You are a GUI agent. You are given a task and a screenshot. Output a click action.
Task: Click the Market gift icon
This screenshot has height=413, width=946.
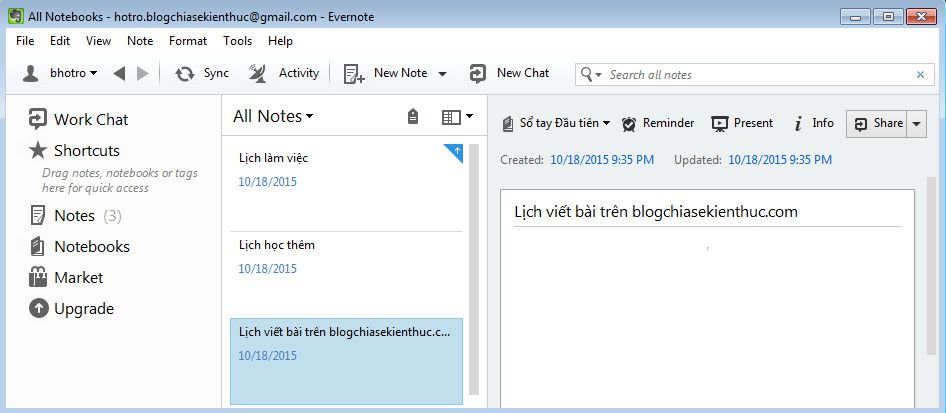pyautogui.click(x=37, y=277)
